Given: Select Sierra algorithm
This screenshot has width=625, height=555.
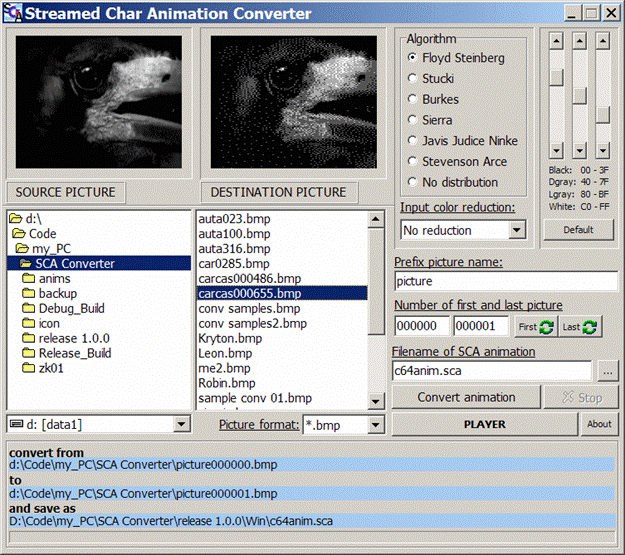Looking at the screenshot, I should [x=430, y=120].
